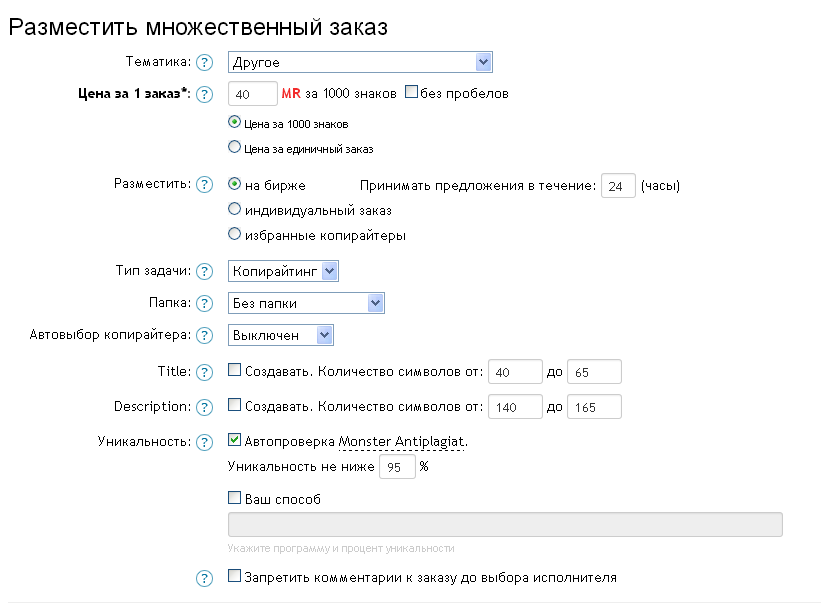Image resolution: width=821 pixels, height=603 pixels.
Task: Select Цена за единичный заказ radio button
Action: click(235, 147)
